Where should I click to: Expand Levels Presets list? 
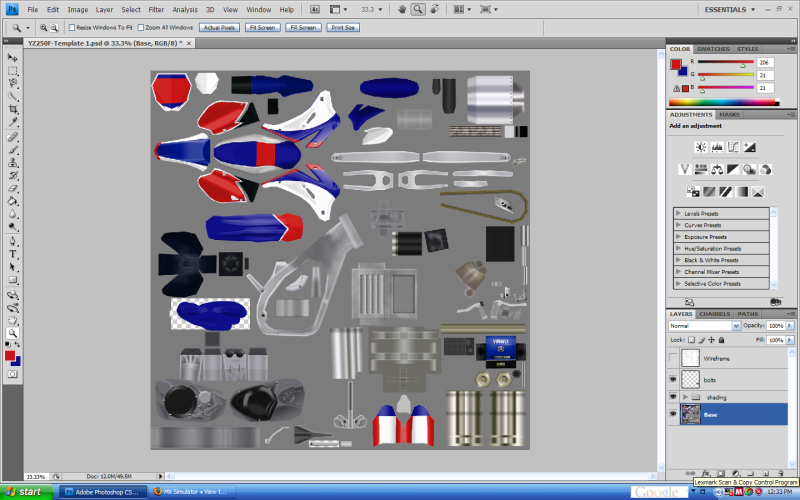coord(678,213)
